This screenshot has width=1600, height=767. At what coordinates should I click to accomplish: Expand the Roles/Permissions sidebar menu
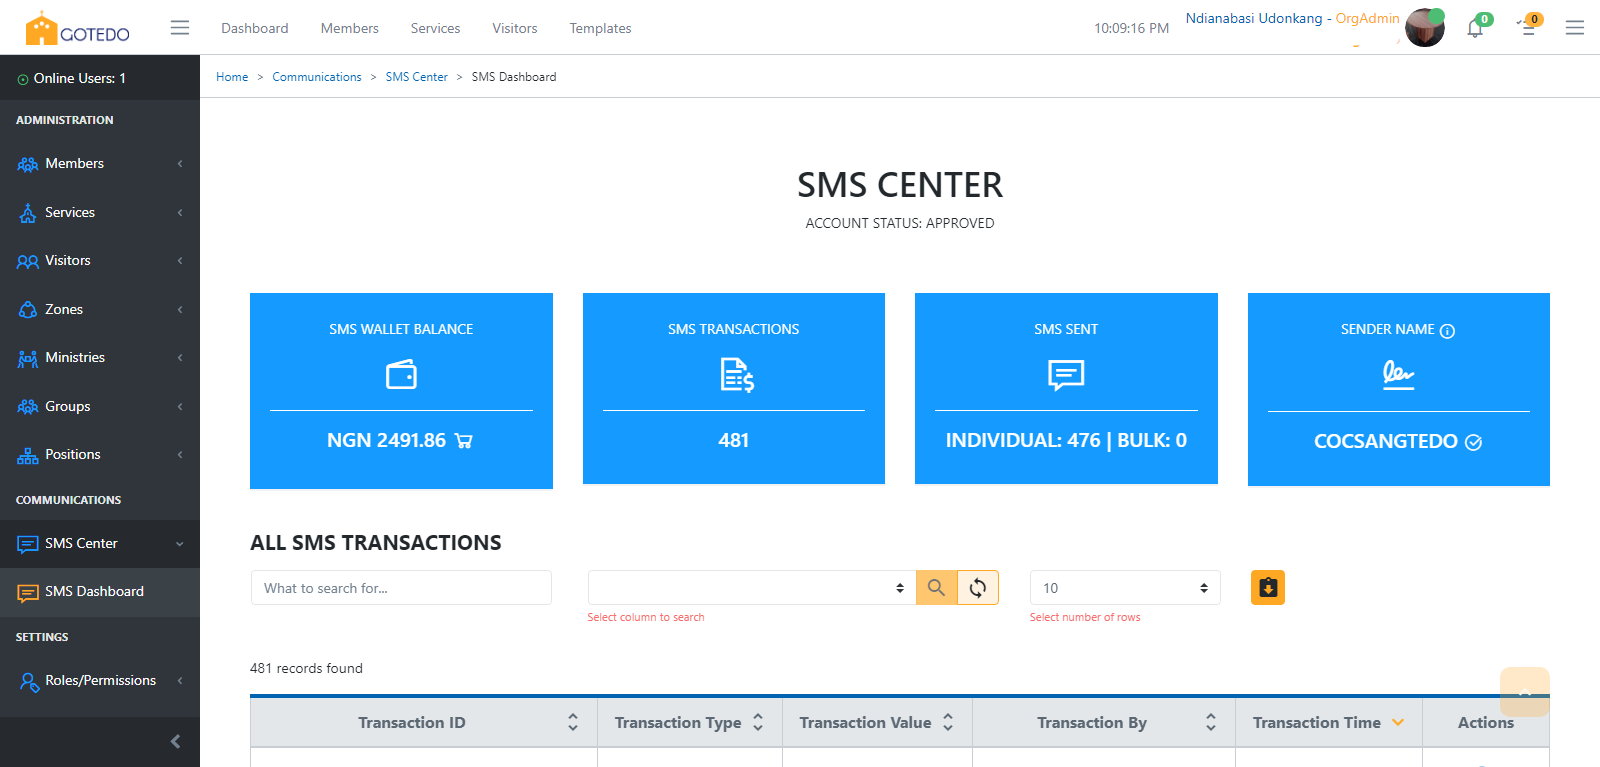[99, 681]
